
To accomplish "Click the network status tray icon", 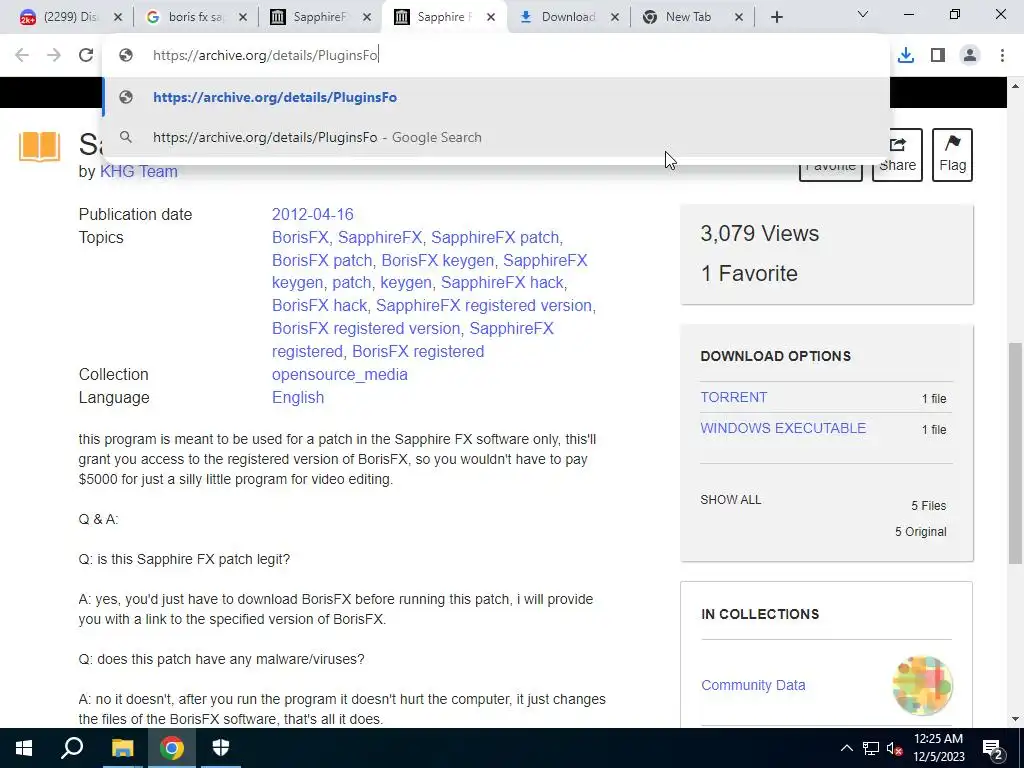I will click(871, 748).
